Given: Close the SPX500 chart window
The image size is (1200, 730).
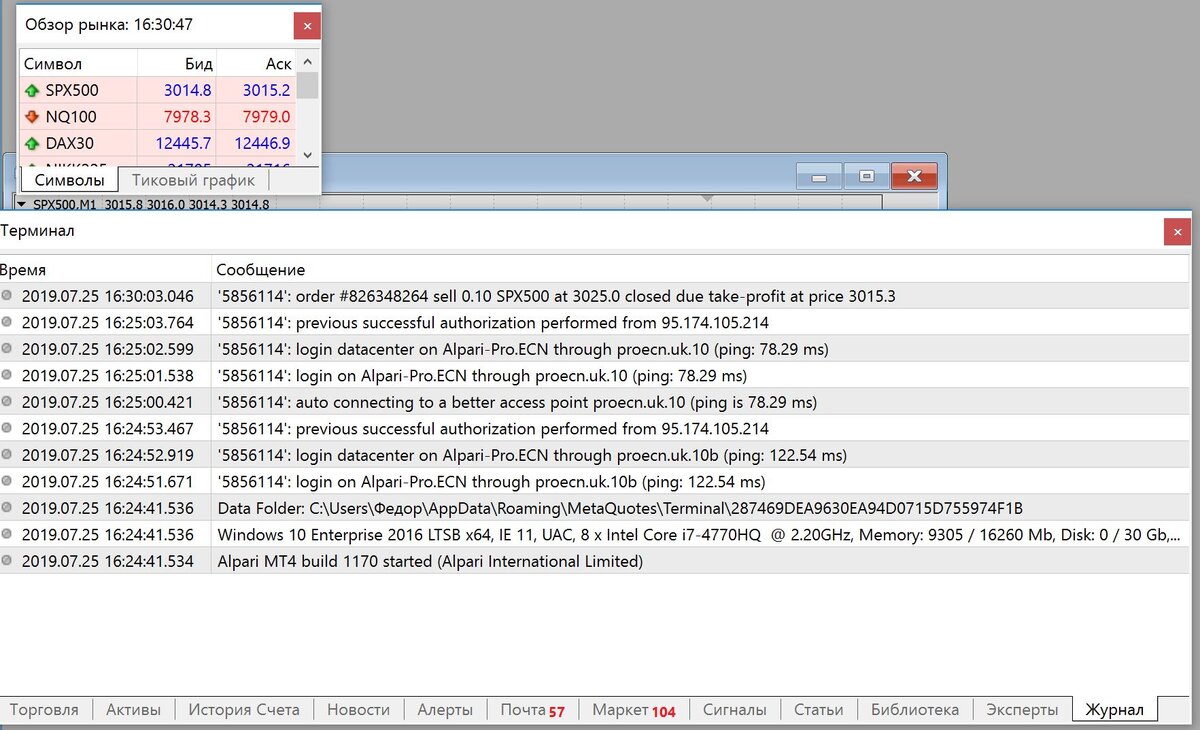Looking at the screenshot, I should [x=914, y=177].
